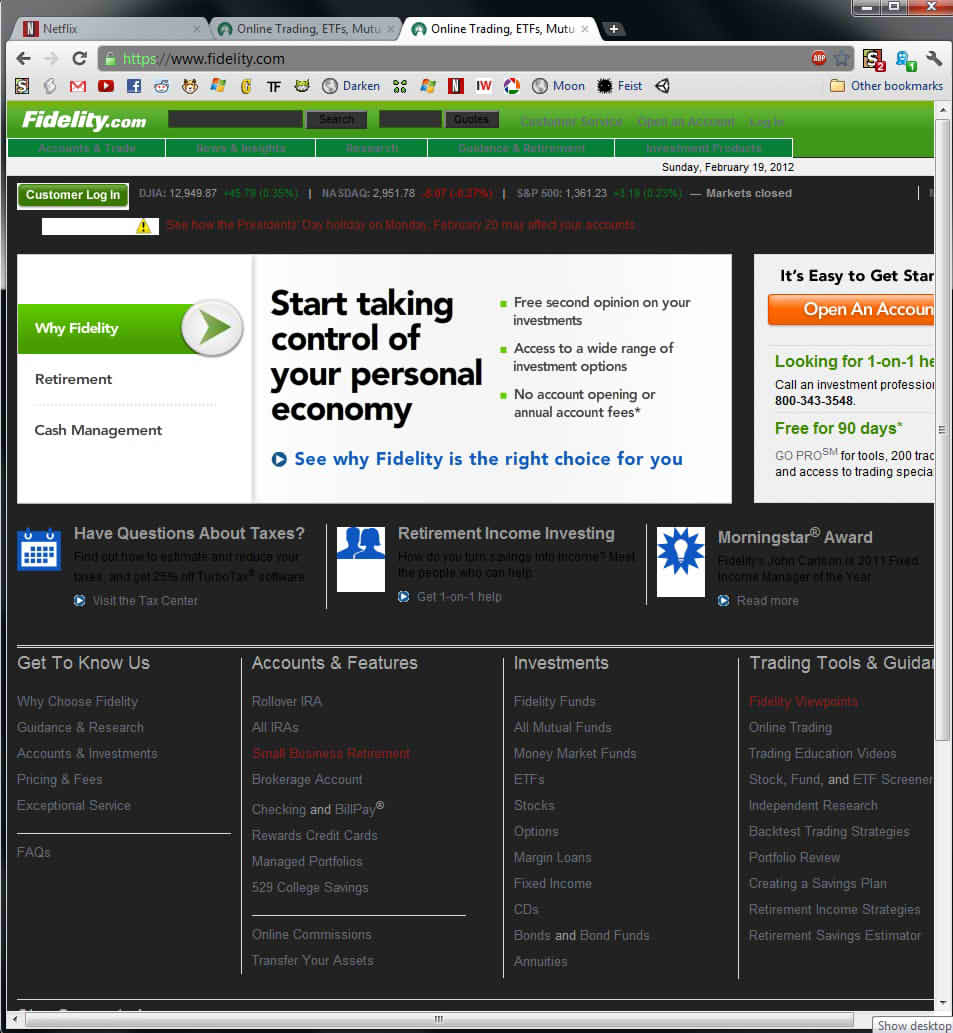953x1033 pixels.
Task: Open the Research menu
Action: [371, 148]
